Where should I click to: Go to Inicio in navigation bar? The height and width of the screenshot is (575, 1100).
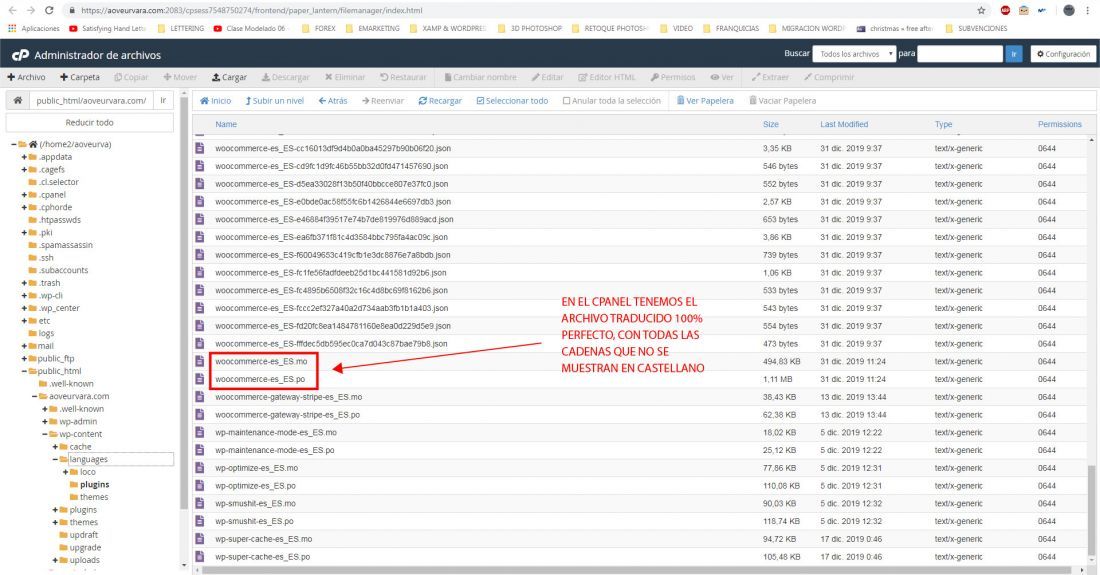215,101
